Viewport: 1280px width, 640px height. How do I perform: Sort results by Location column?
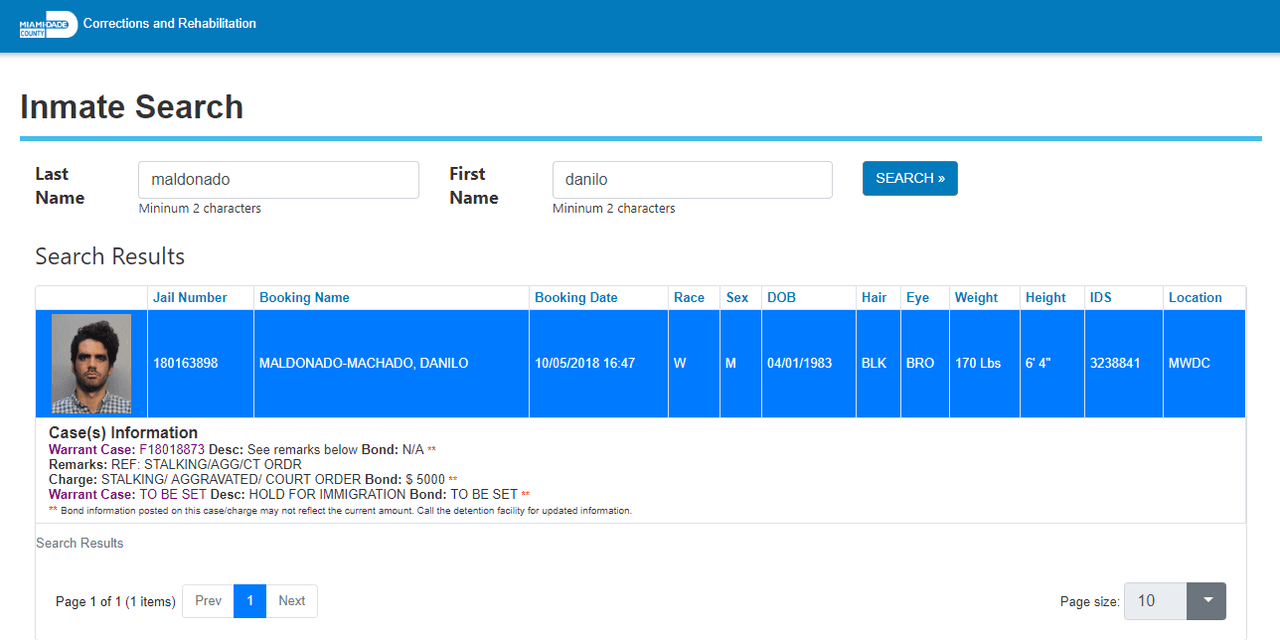(x=1195, y=298)
